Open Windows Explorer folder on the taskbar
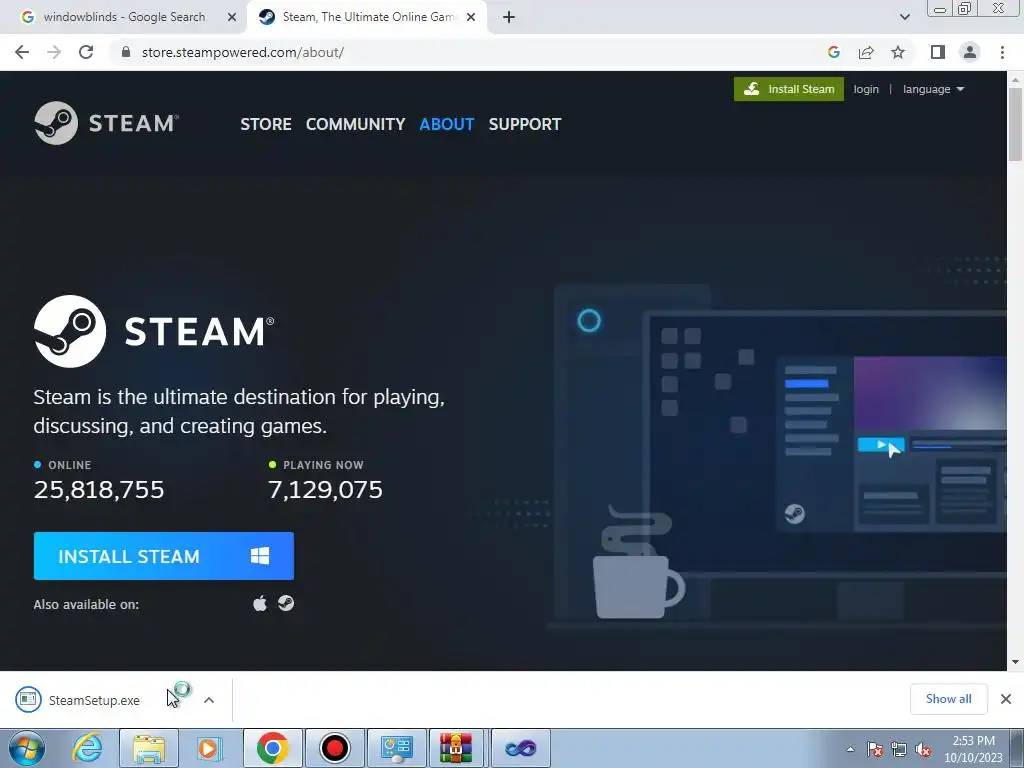1024x768 pixels. [x=149, y=748]
